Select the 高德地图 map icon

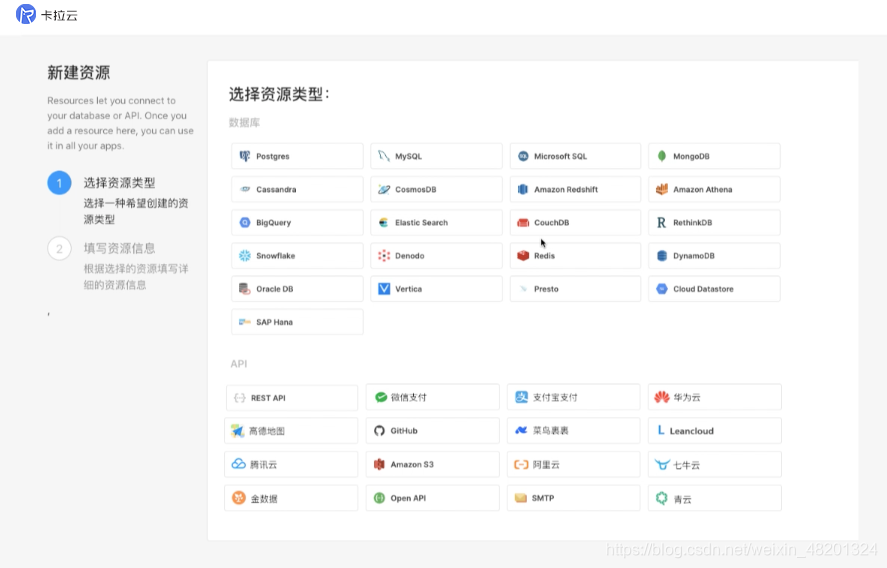point(237,431)
